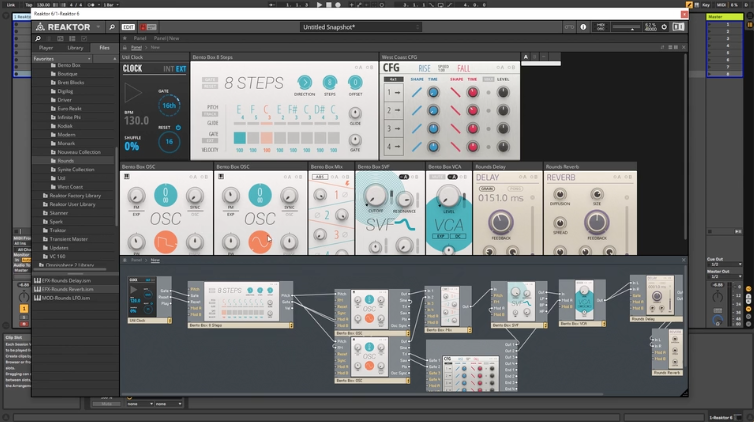Select the Bento Box 8 Steps structure node

(x=240, y=305)
